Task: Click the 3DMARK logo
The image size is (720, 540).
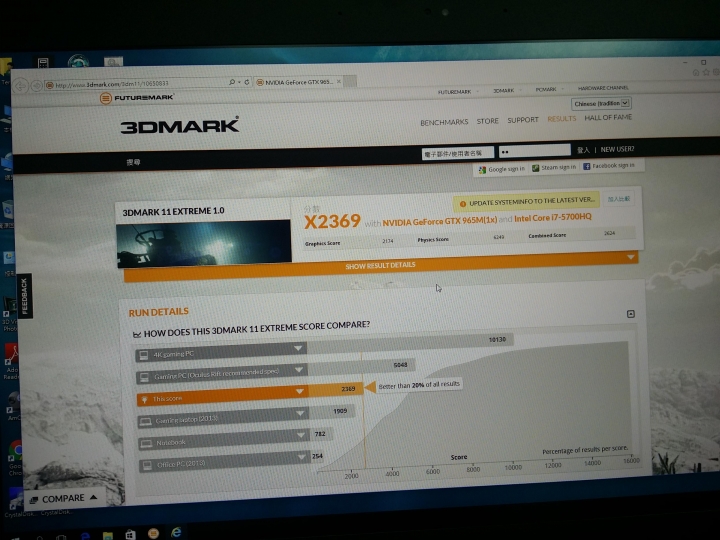Action: tap(180, 125)
